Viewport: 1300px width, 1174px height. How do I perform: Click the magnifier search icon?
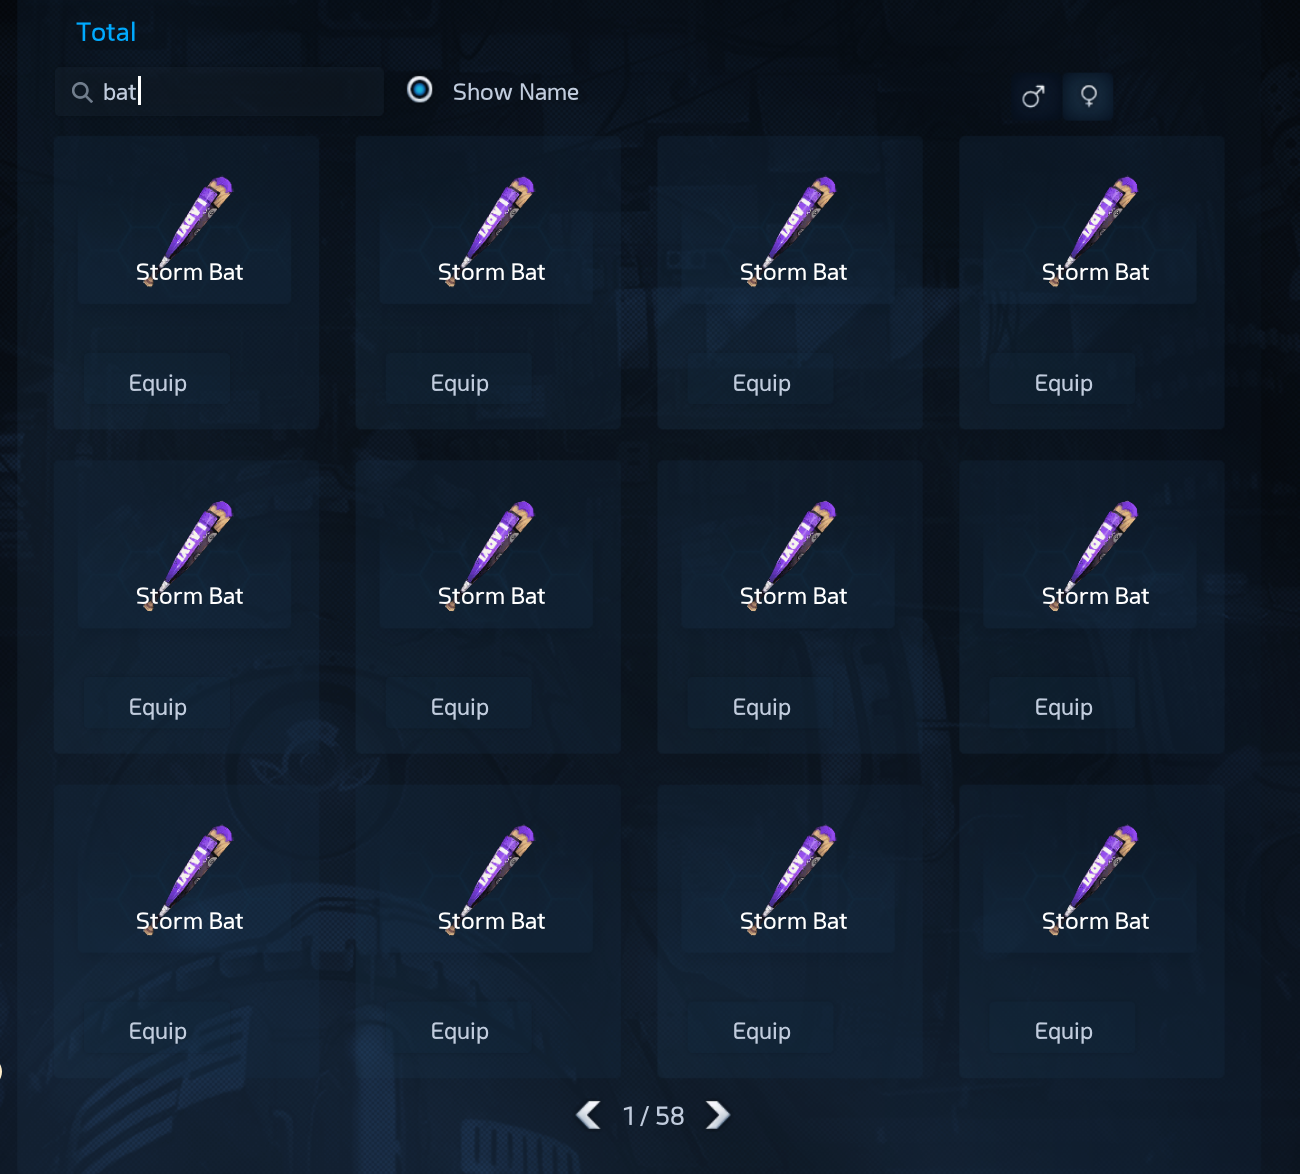(x=82, y=93)
